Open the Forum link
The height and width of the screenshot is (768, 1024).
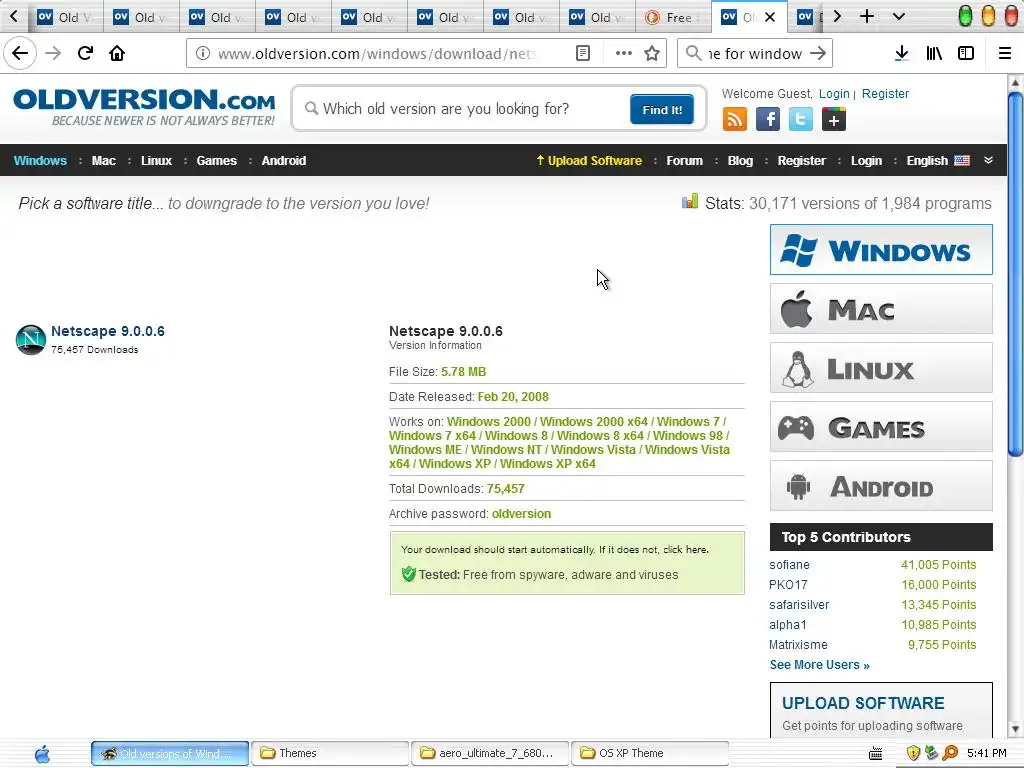click(684, 161)
